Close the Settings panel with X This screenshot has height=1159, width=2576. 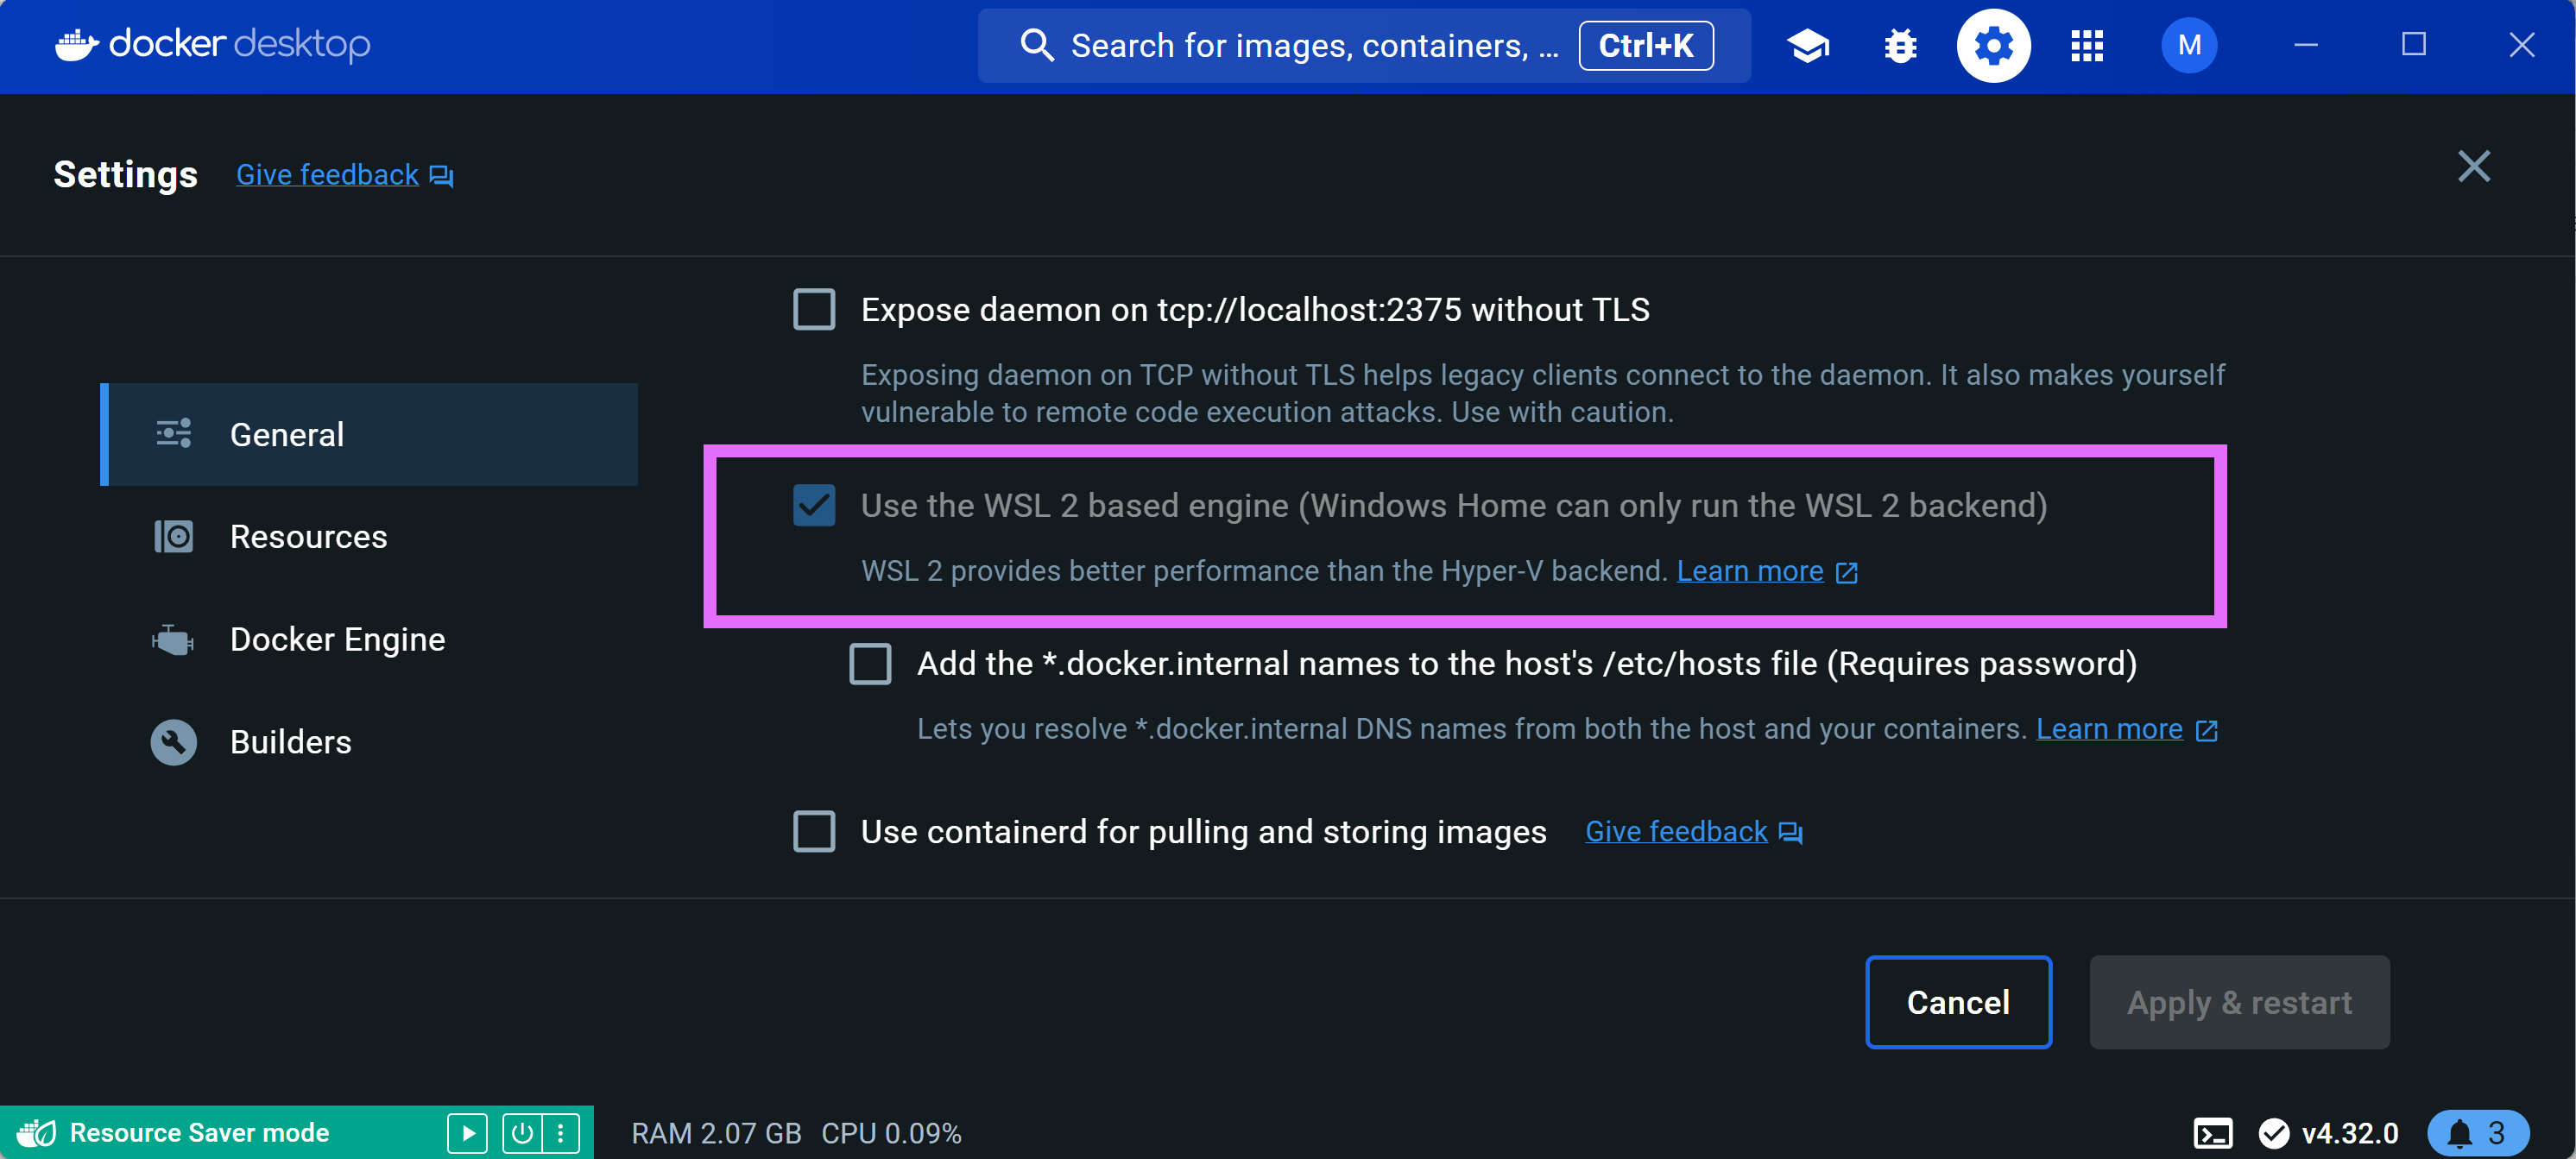tap(2473, 166)
